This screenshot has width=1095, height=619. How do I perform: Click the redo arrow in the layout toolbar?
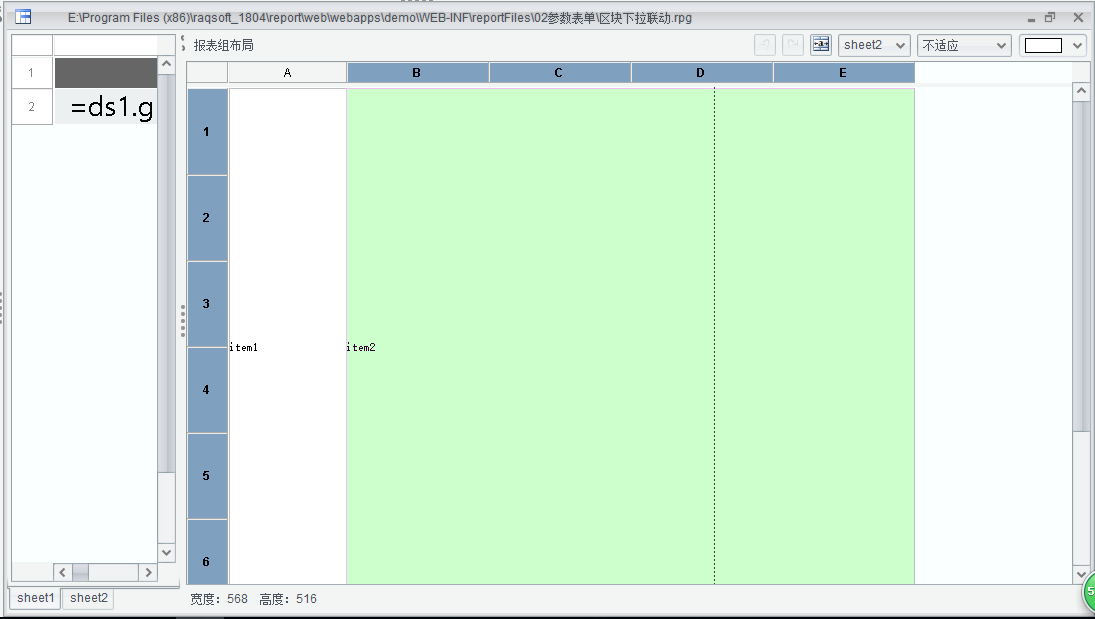pyautogui.click(x=793, y=45)
